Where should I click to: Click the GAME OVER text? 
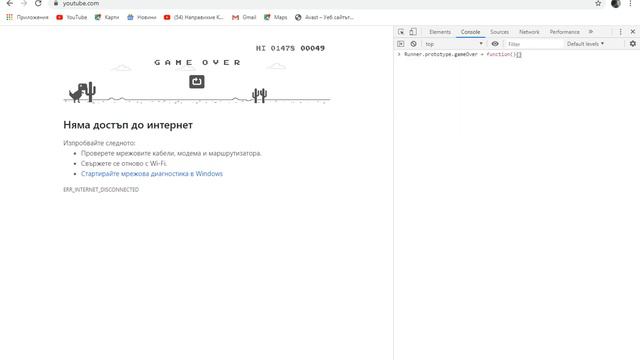coord(198,62)
